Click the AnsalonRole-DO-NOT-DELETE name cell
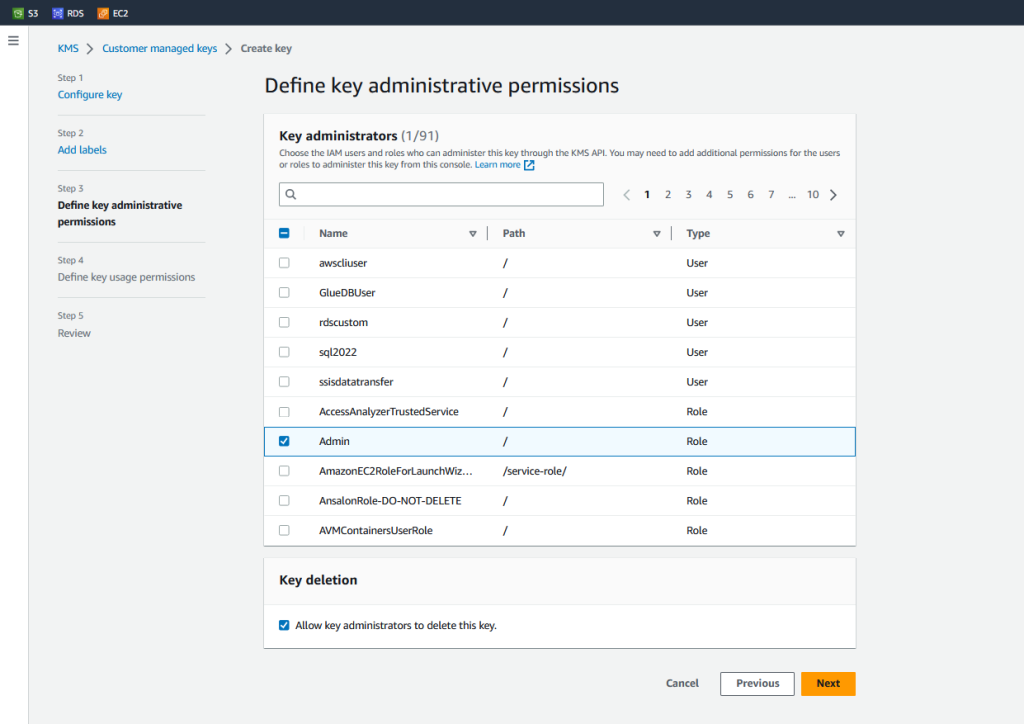Image resolution: width=1024 pixels, height=724 pixels. point(390,501)
